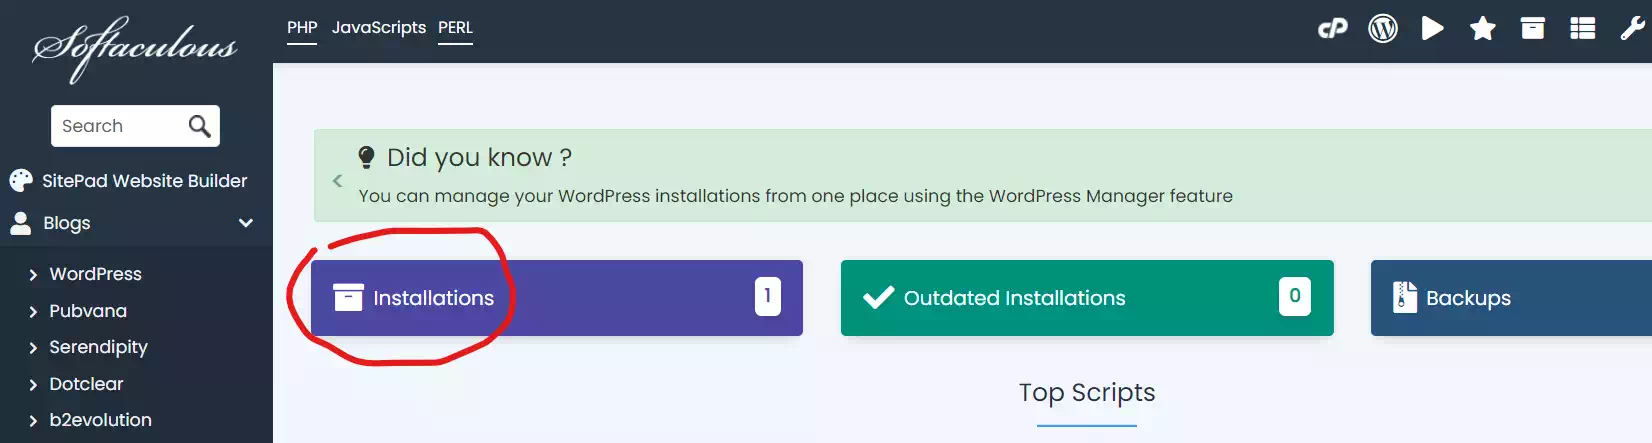Open the Installations panel button
The image size is (1652, 443).
[x=557, y=298]
